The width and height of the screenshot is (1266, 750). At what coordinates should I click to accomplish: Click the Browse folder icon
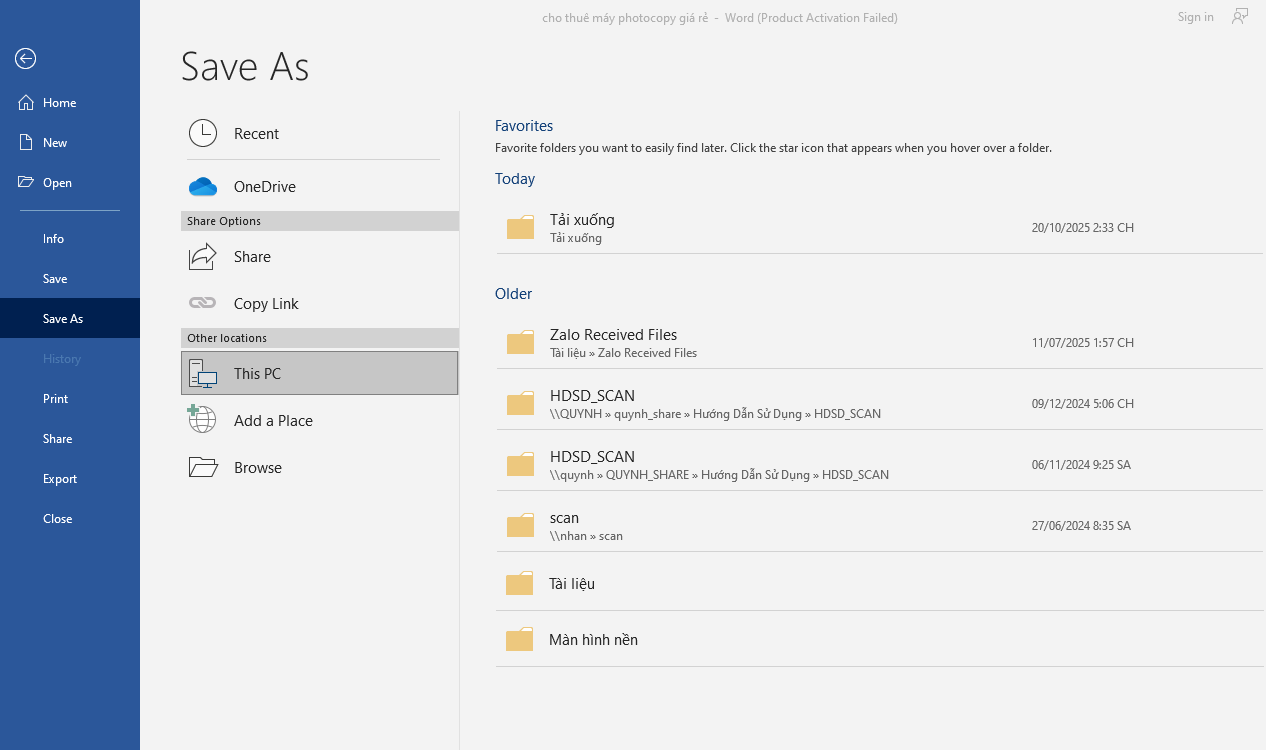[203, 467]
